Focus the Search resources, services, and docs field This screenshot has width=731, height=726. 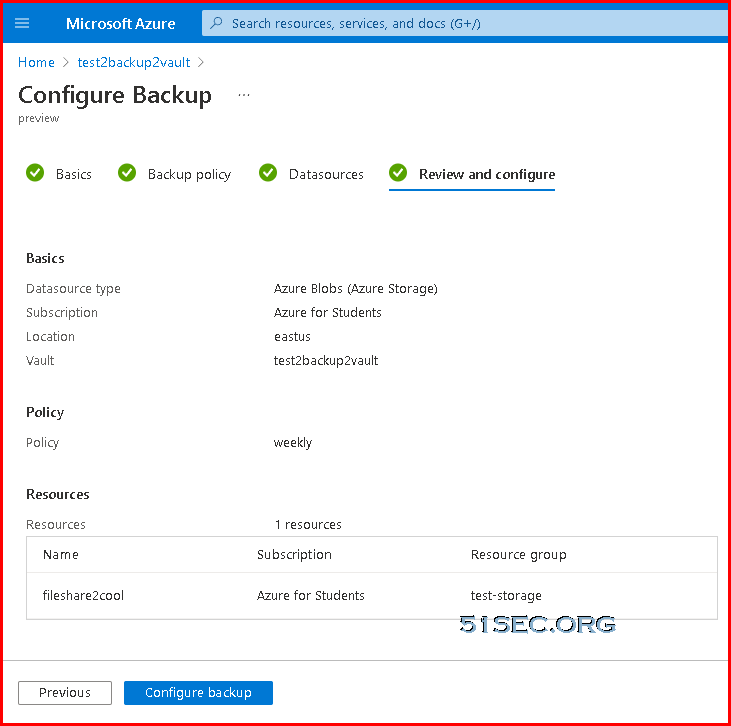tap(466, 23)
